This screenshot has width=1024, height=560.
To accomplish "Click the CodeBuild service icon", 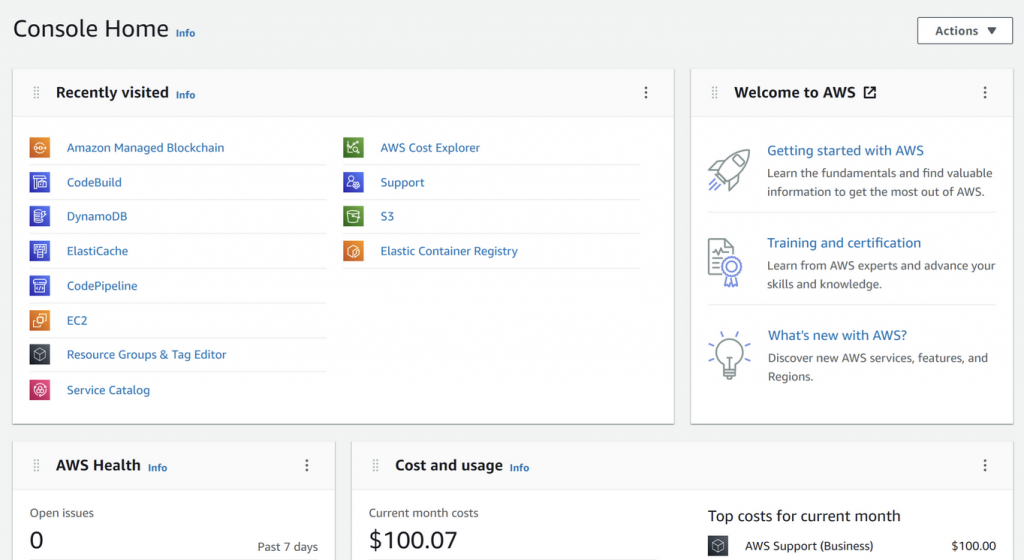I will tap(40, 182).
